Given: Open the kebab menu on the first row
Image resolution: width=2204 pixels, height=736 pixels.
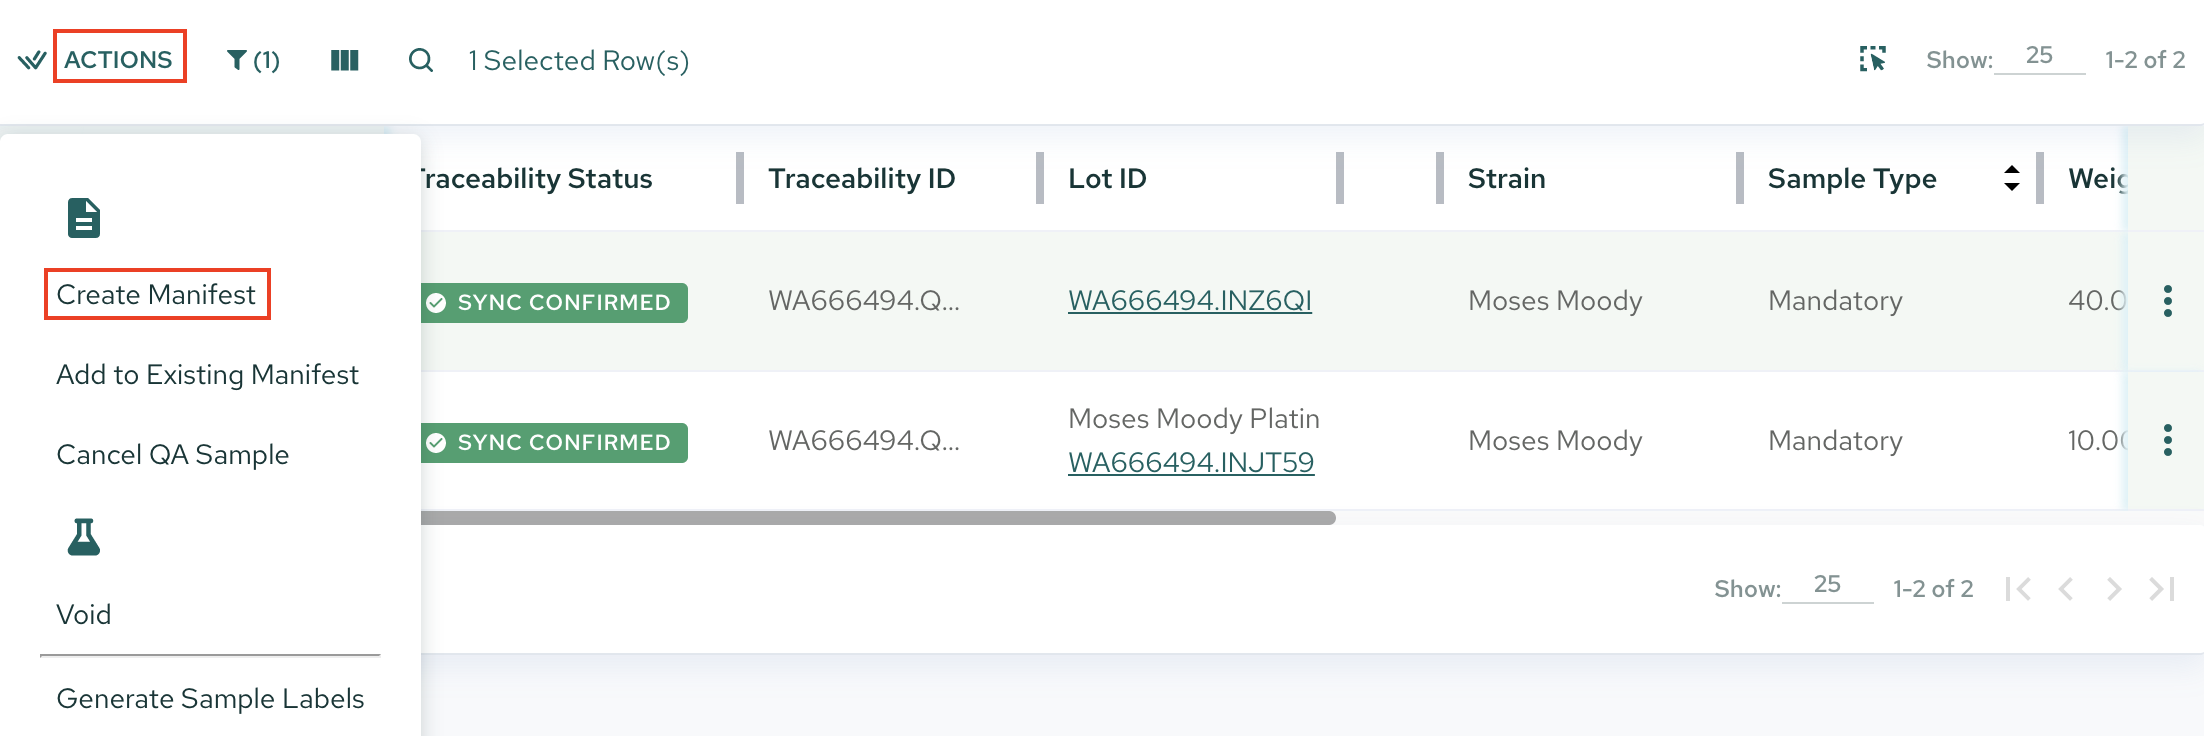Looking at the screenshot, I should coord(2168,300).
